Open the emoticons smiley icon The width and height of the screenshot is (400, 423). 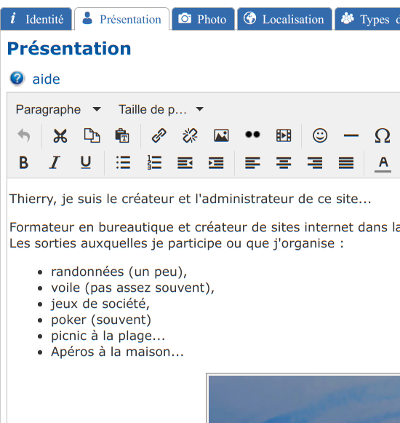320,136
